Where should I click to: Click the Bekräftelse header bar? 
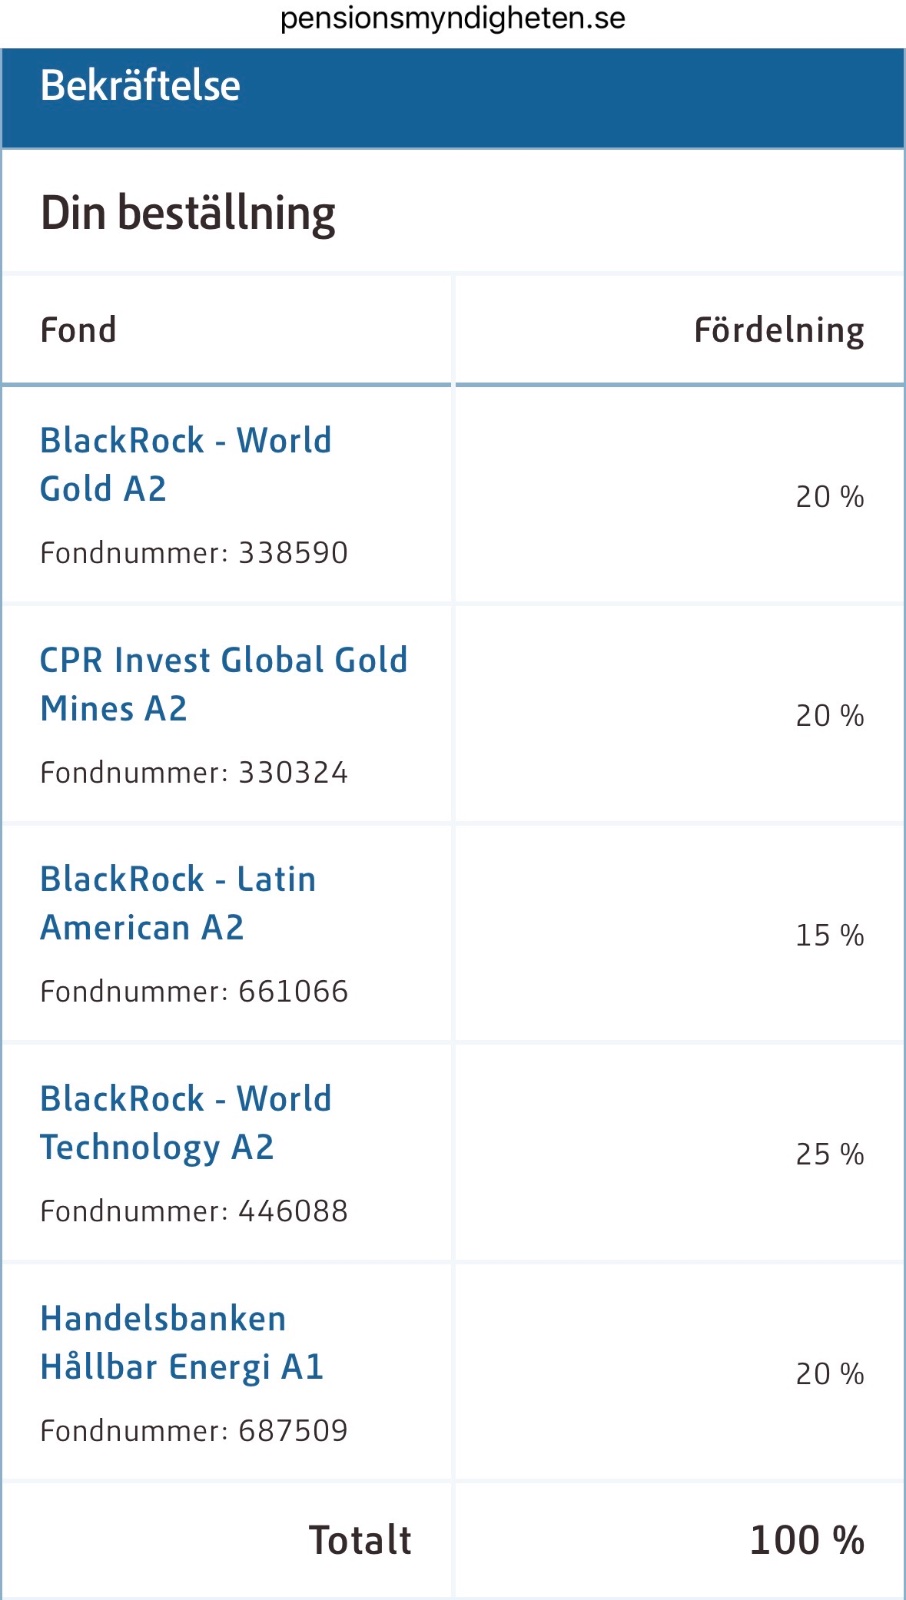click(453, 98)
